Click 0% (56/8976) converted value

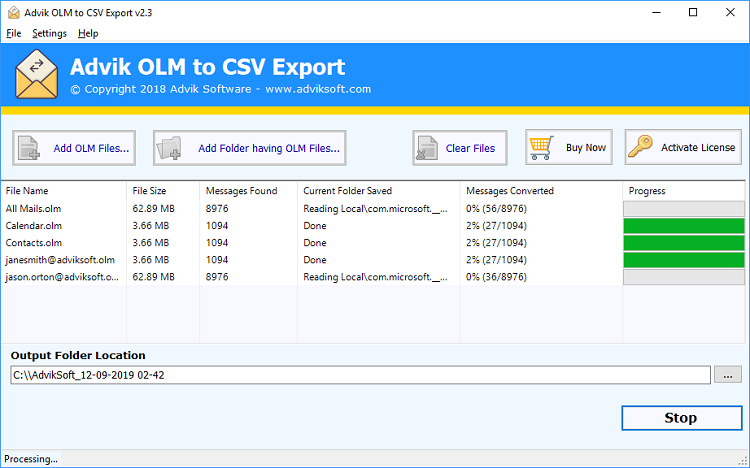click(x=496, y=209)
